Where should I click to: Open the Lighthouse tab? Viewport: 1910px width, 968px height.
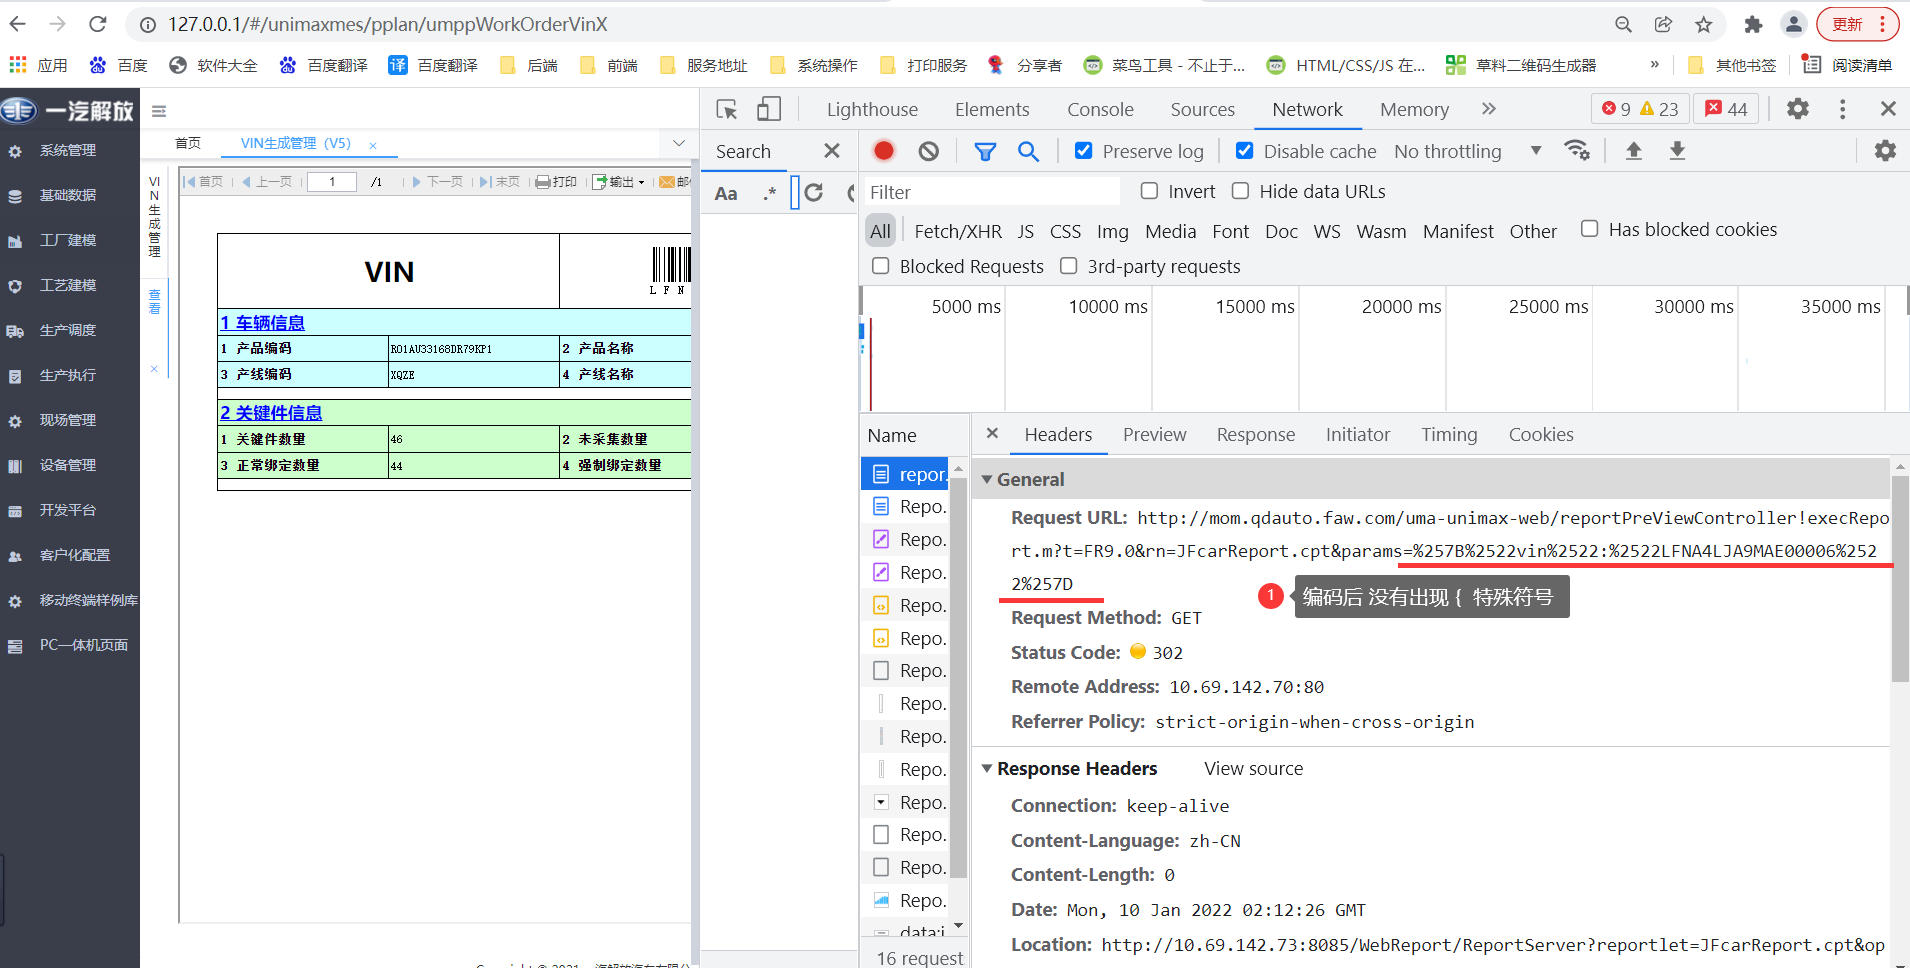[872, 109]
